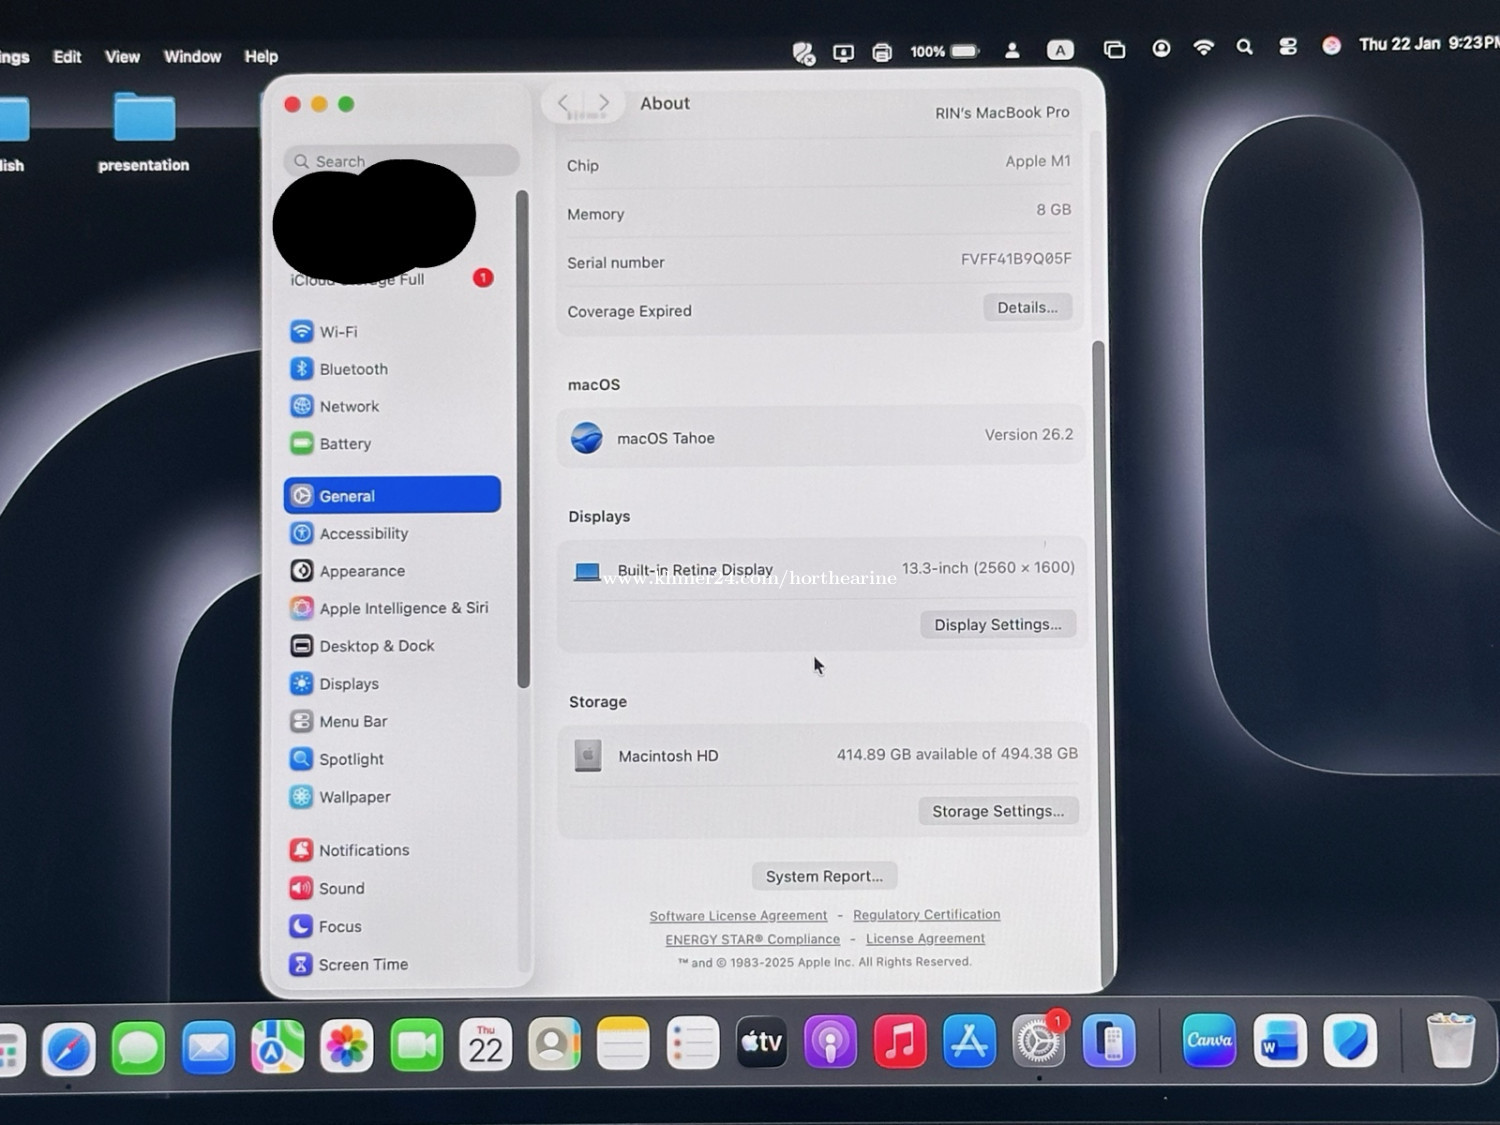Open Notifications settings pane
Screen dimensions: 1500x1125
363,850
